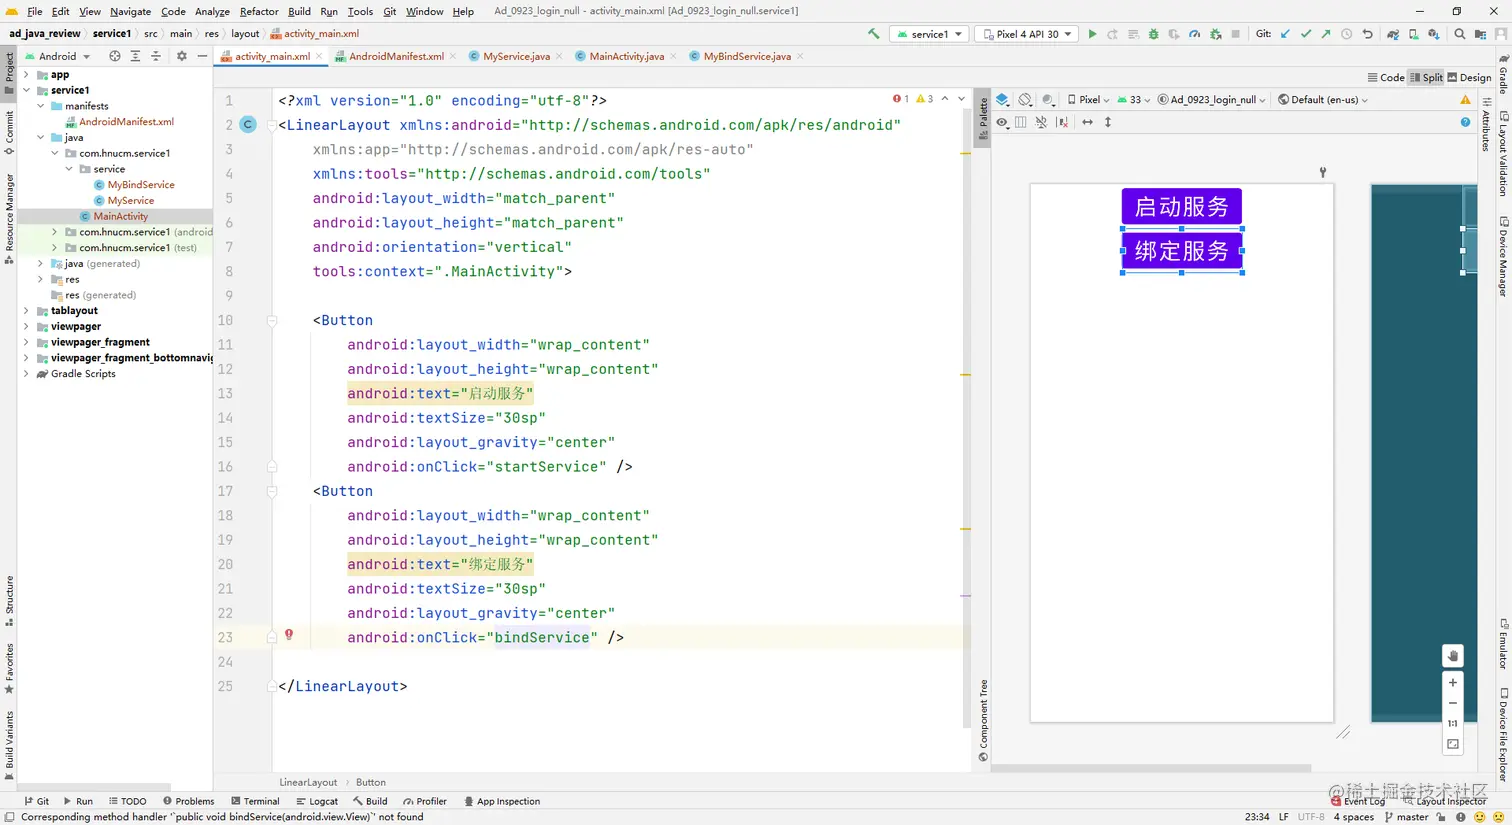Viewport: 1512px width, 825px height.
Task: Expand the app module in tree
Action: 26,75
